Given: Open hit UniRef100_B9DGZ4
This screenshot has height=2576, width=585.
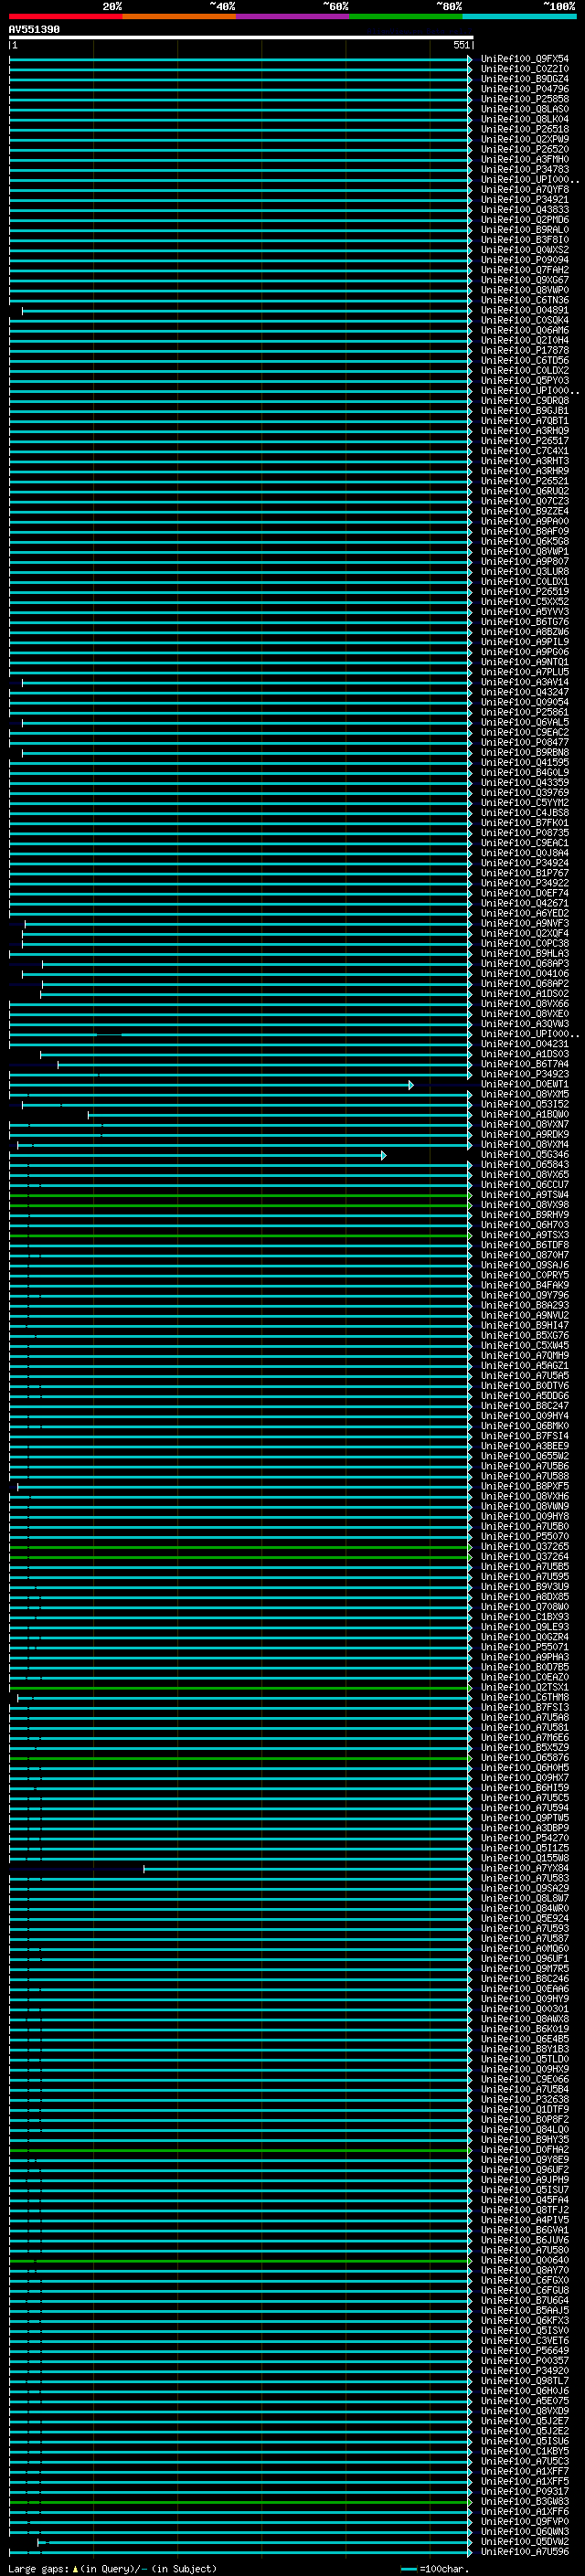Looking at the screenshot, I should (524, 79).
